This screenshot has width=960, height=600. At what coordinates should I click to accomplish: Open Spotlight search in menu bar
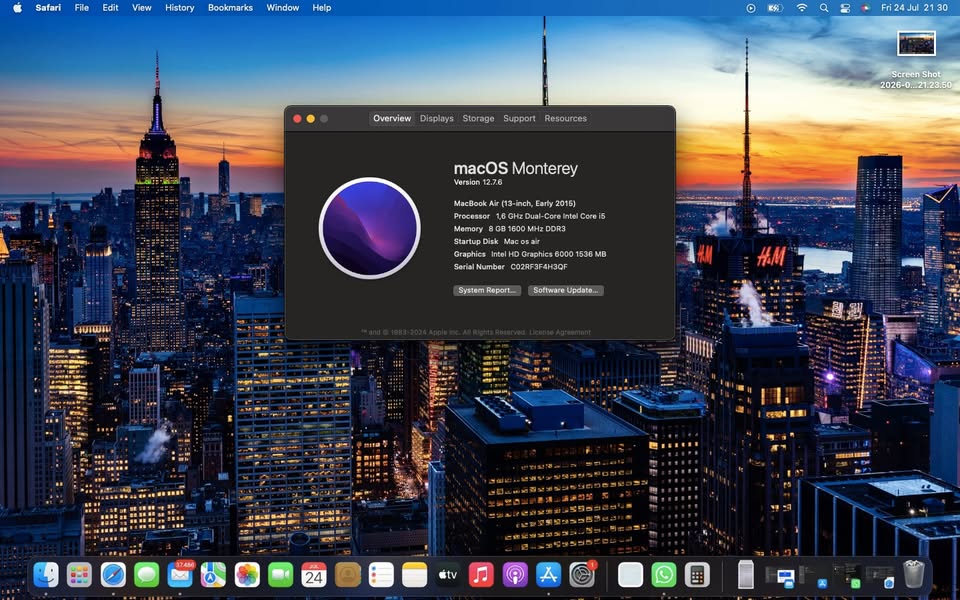(824, 8)
